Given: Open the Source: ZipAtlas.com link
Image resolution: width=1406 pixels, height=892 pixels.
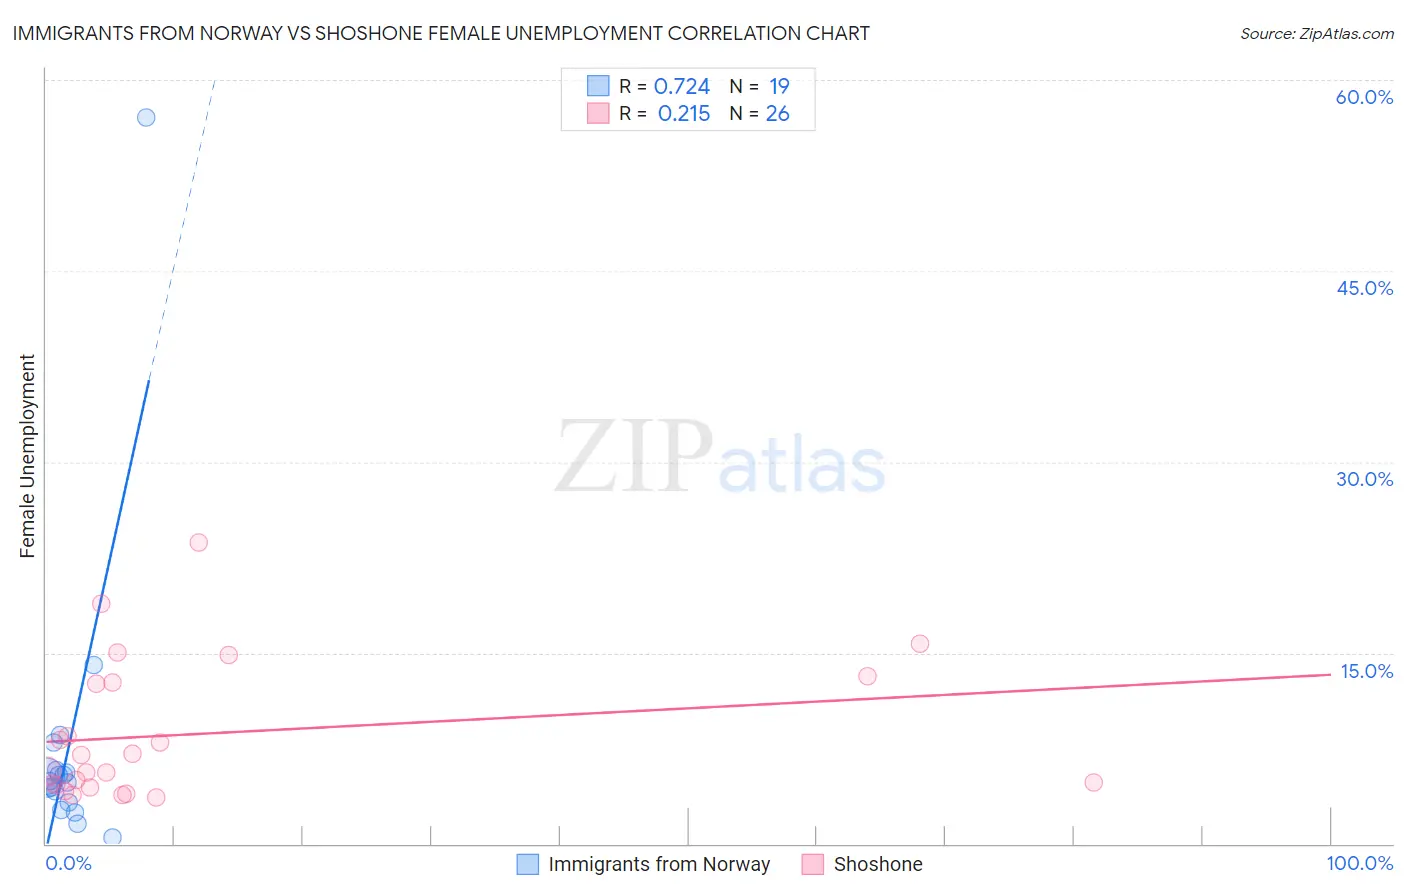Looking at the screenshot, I should [1316, 33].
